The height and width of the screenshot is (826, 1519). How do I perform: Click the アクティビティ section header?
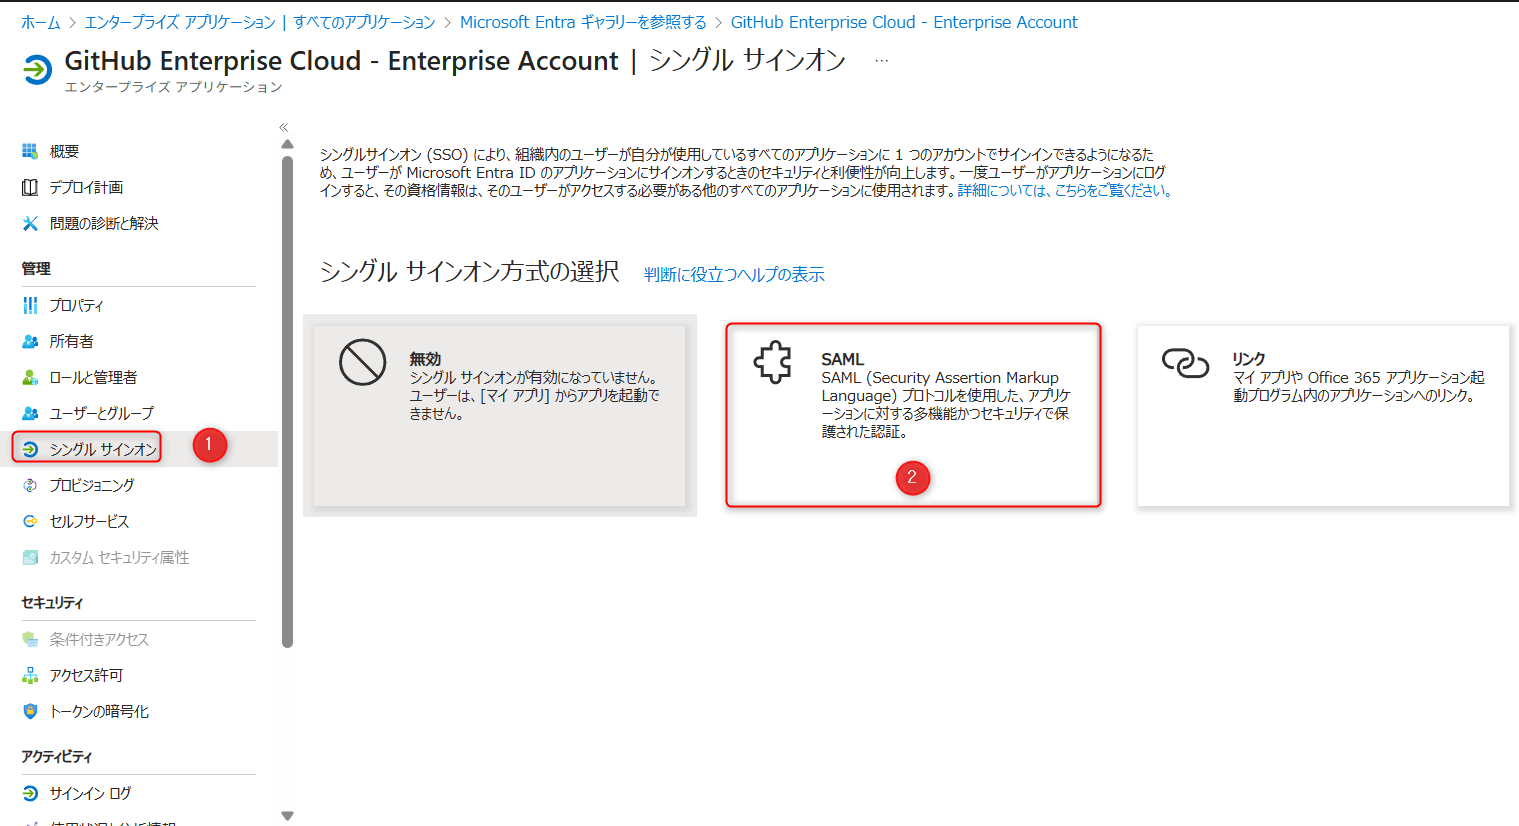pos(56,756)
